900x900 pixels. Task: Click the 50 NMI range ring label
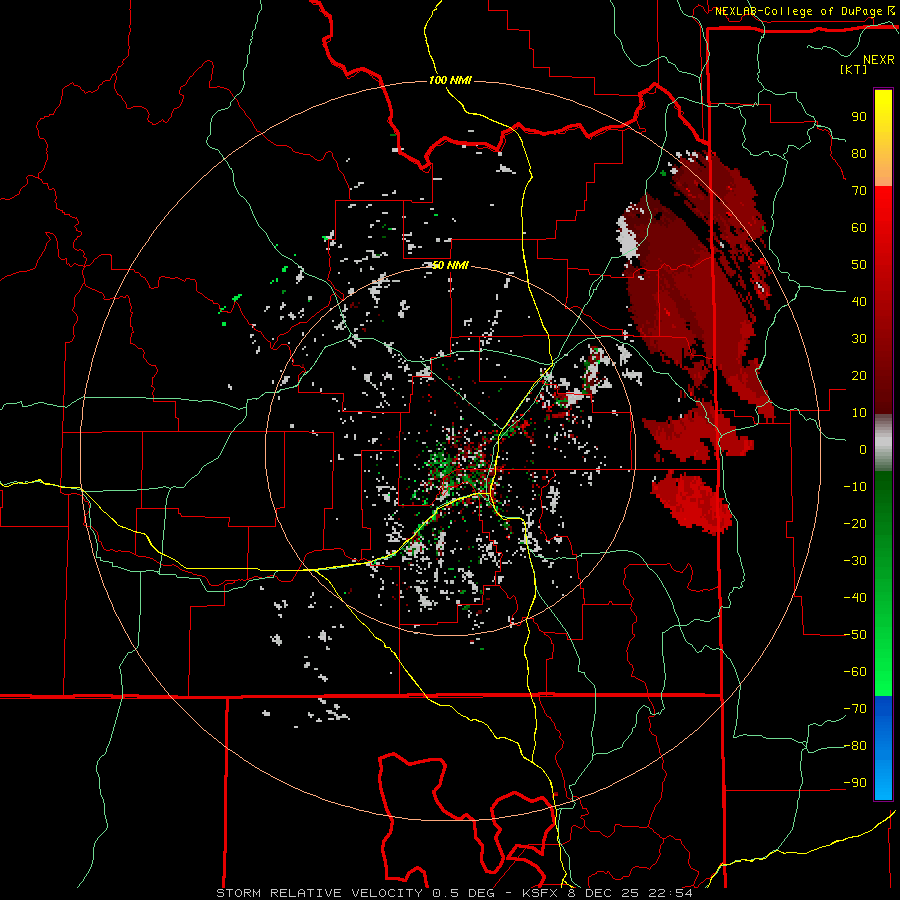pyautogui.click(x=451, y=265)
